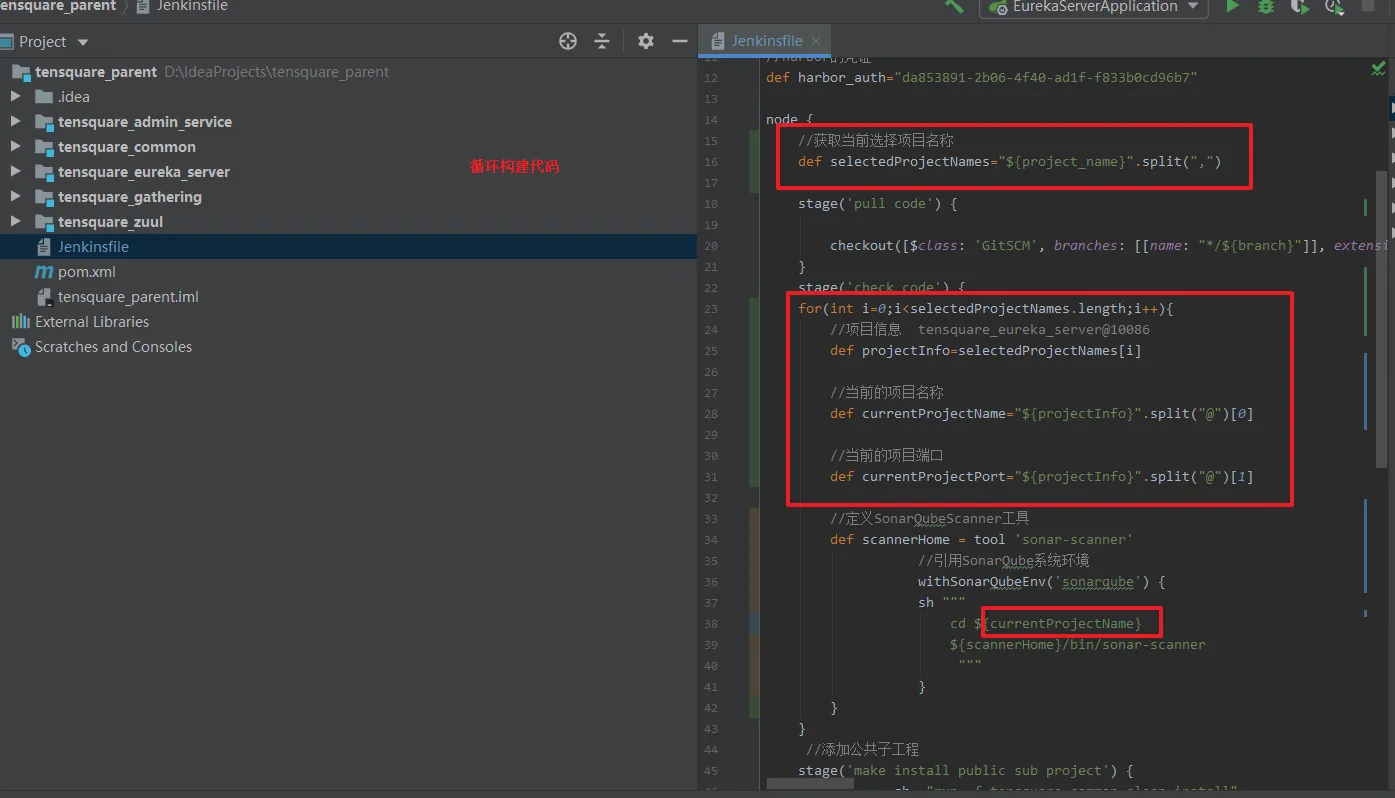The height and width of the screenshot is (798, 1395).
Task: Select tensquare_common in project tree
Action: 127,147
